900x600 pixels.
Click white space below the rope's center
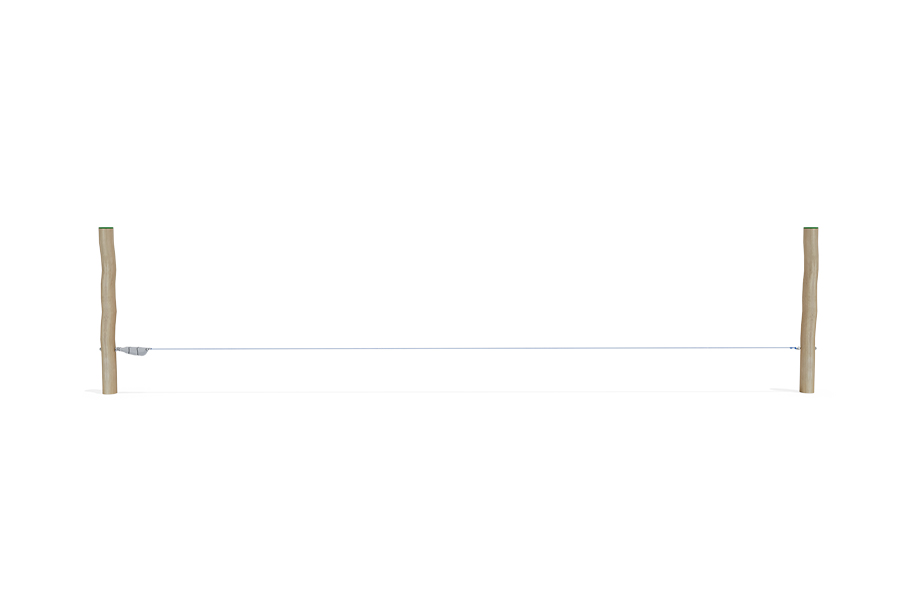click(x=460, y=450)
